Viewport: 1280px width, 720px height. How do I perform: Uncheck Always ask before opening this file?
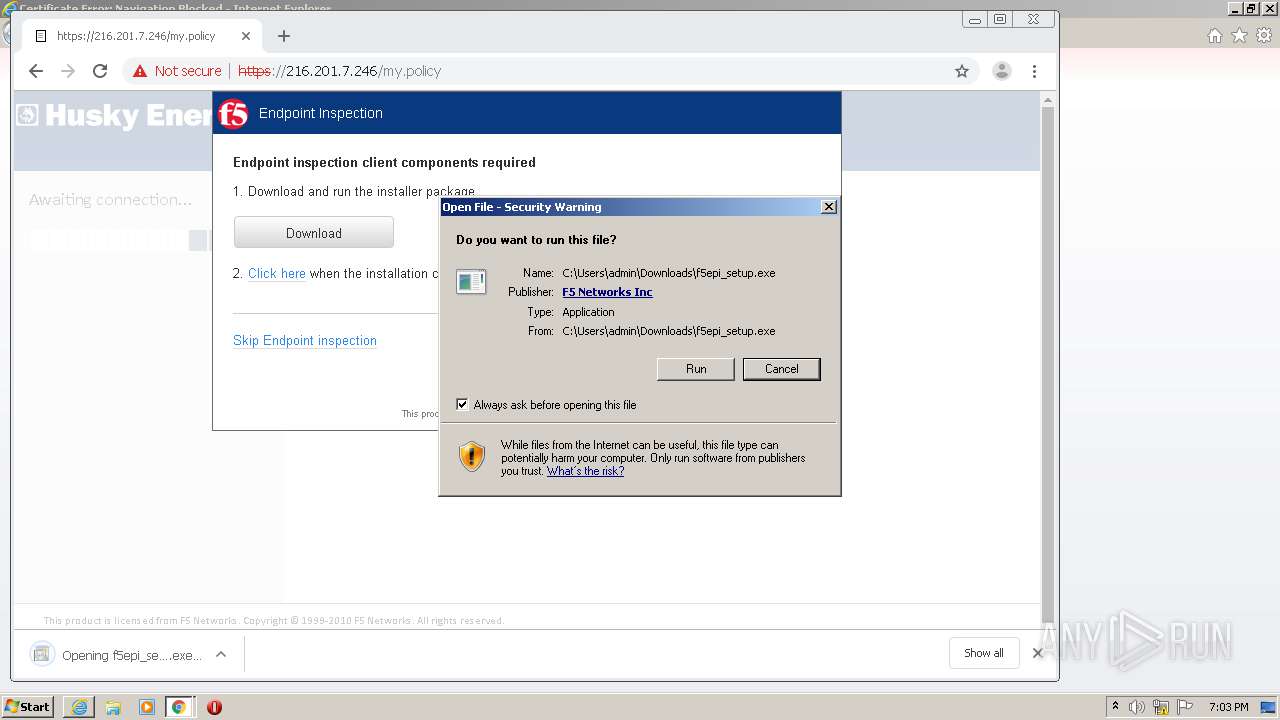462,405
